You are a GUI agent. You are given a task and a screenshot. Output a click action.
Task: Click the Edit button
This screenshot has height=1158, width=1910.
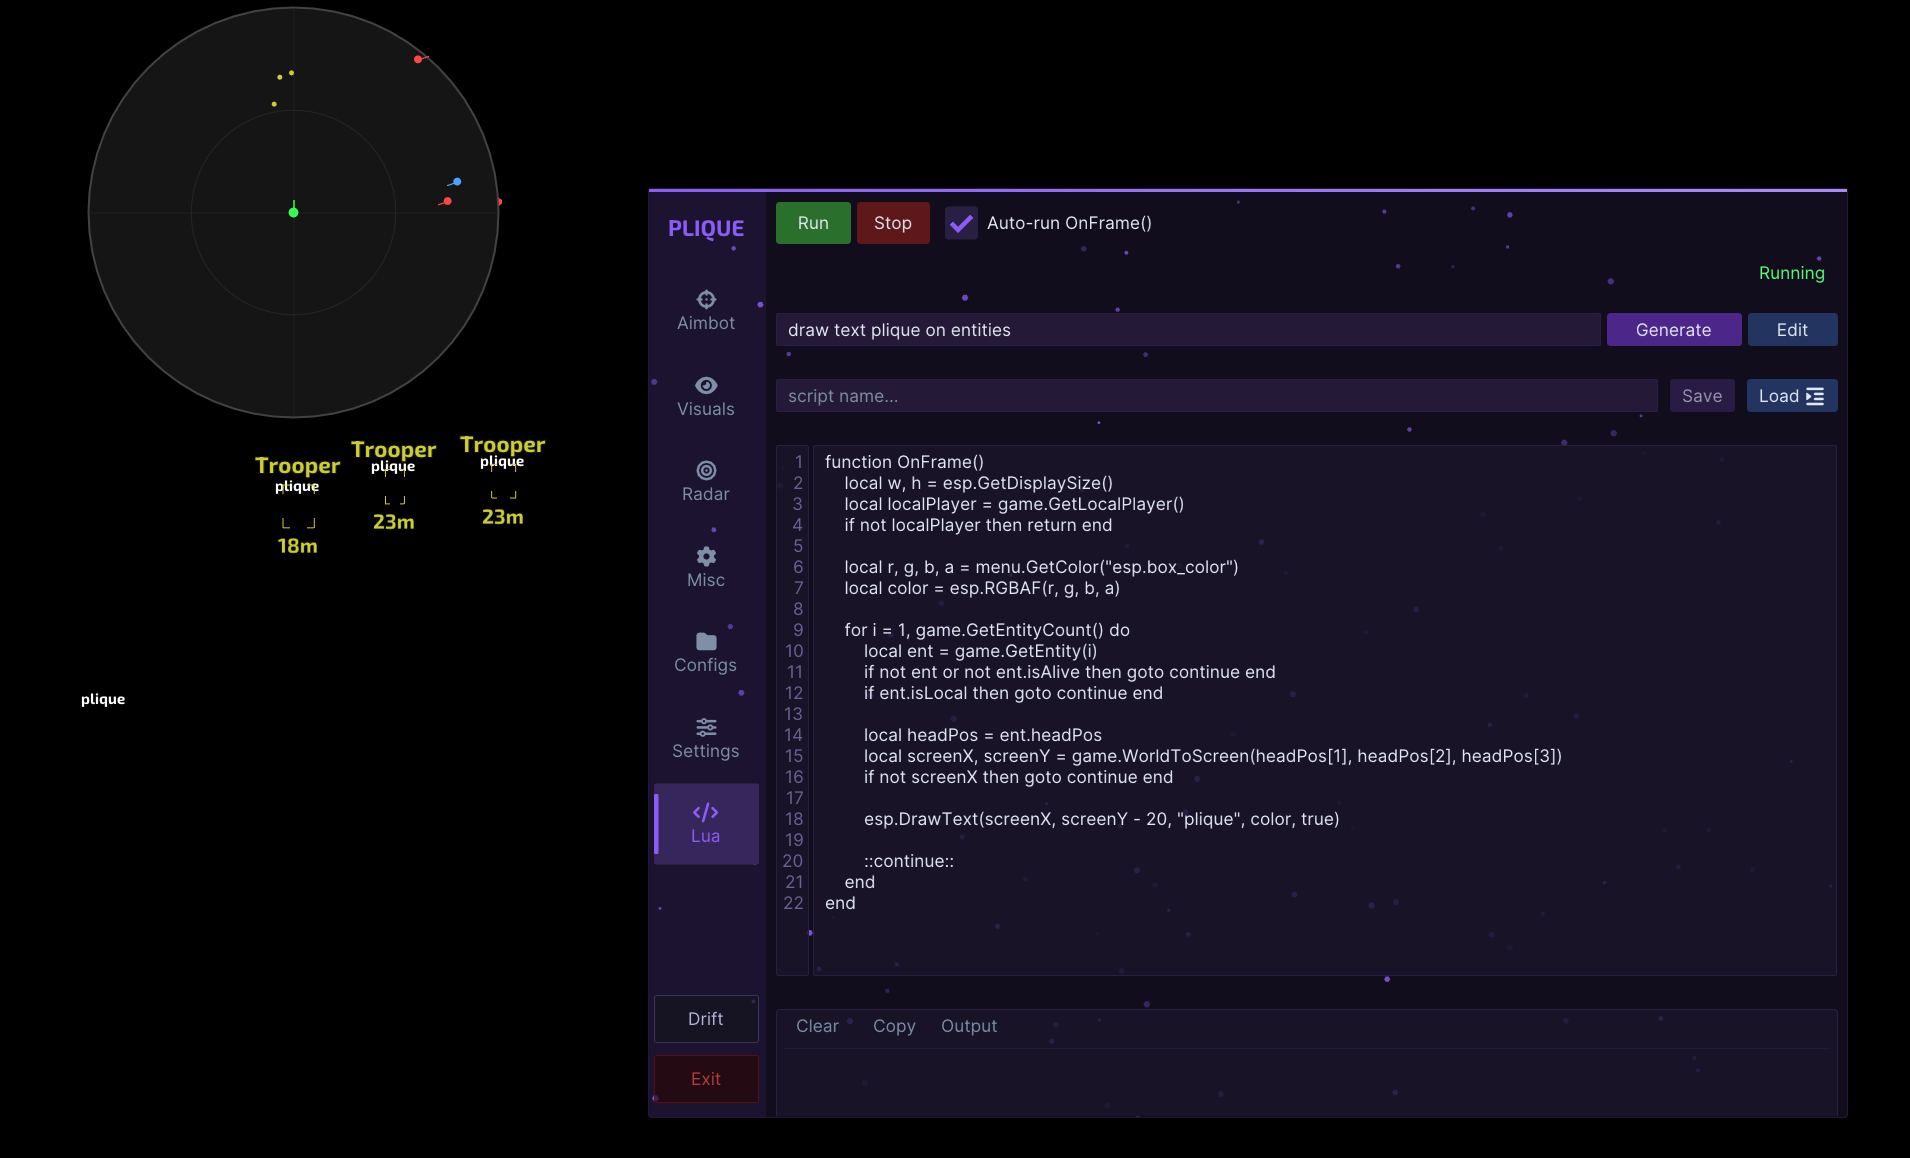pos(1792,330)
